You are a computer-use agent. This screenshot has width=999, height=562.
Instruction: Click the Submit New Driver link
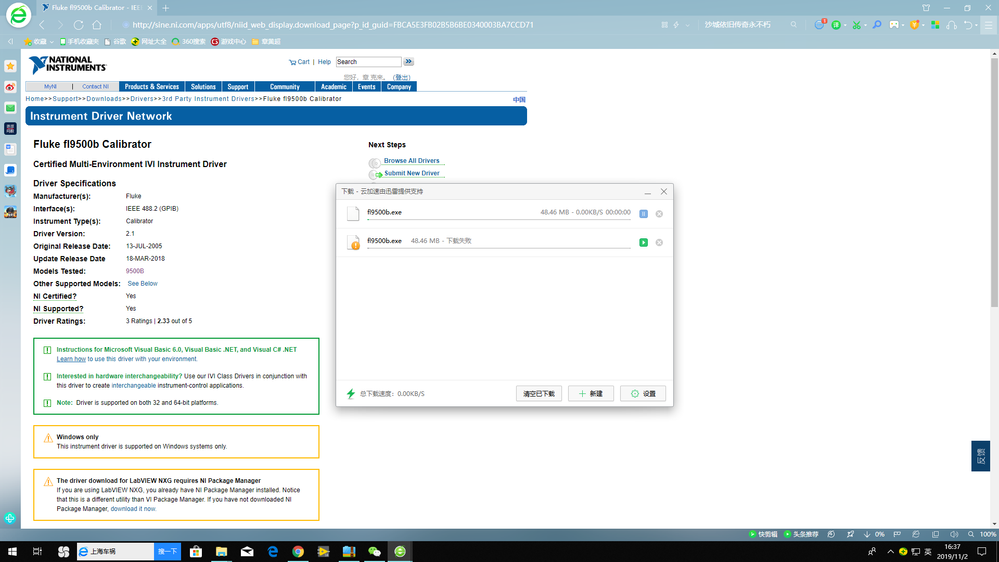point(412,173)
